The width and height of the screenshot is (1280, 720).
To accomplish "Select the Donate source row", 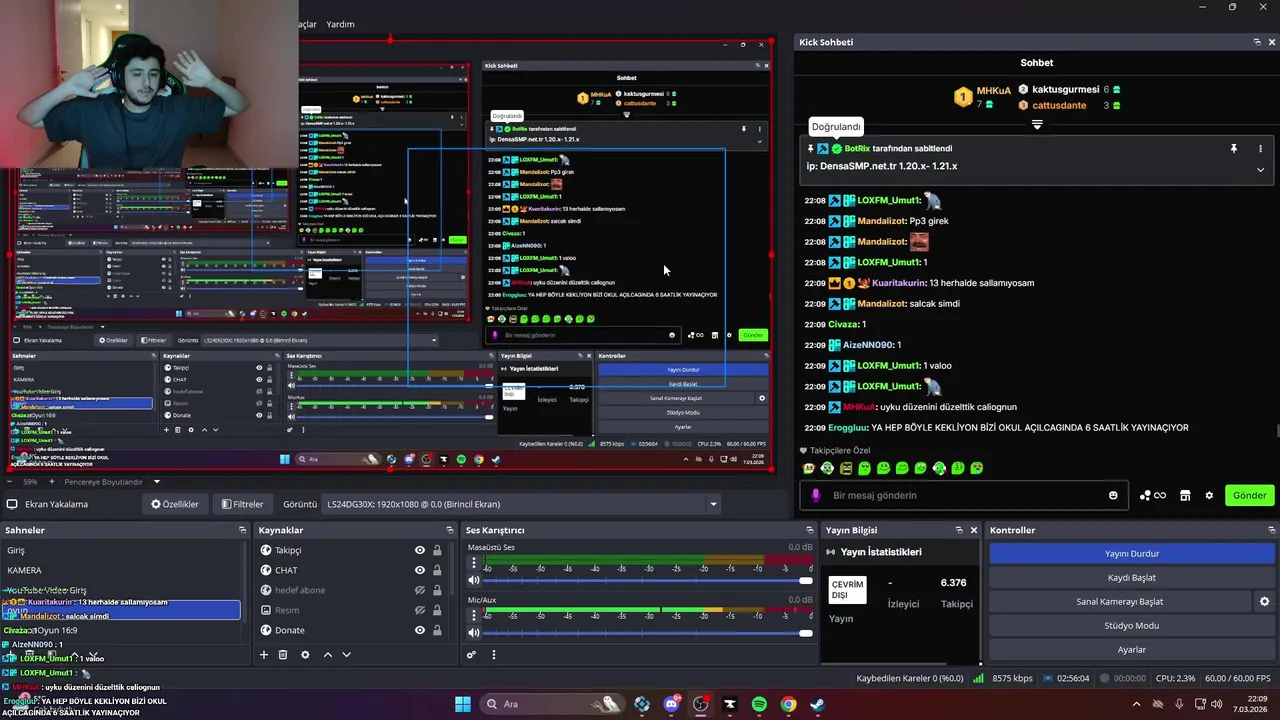I will (x=354, y=630).
